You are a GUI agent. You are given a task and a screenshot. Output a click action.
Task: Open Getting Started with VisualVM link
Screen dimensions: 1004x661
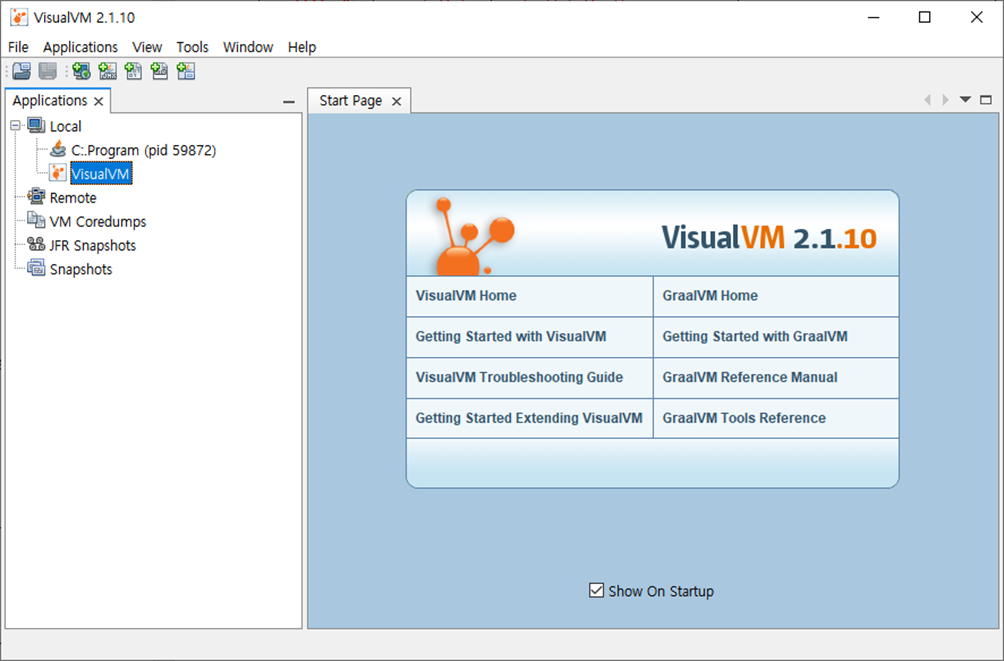[511, 336]
